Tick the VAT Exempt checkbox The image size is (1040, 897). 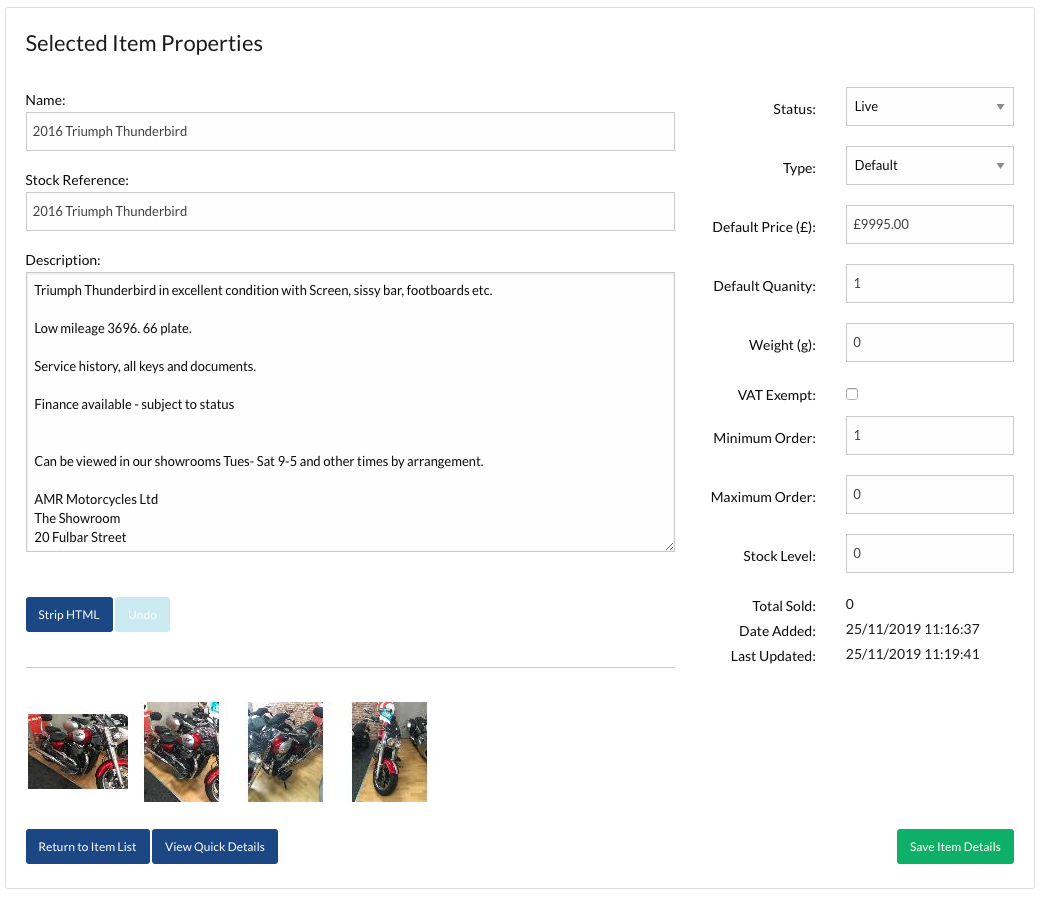852,394
